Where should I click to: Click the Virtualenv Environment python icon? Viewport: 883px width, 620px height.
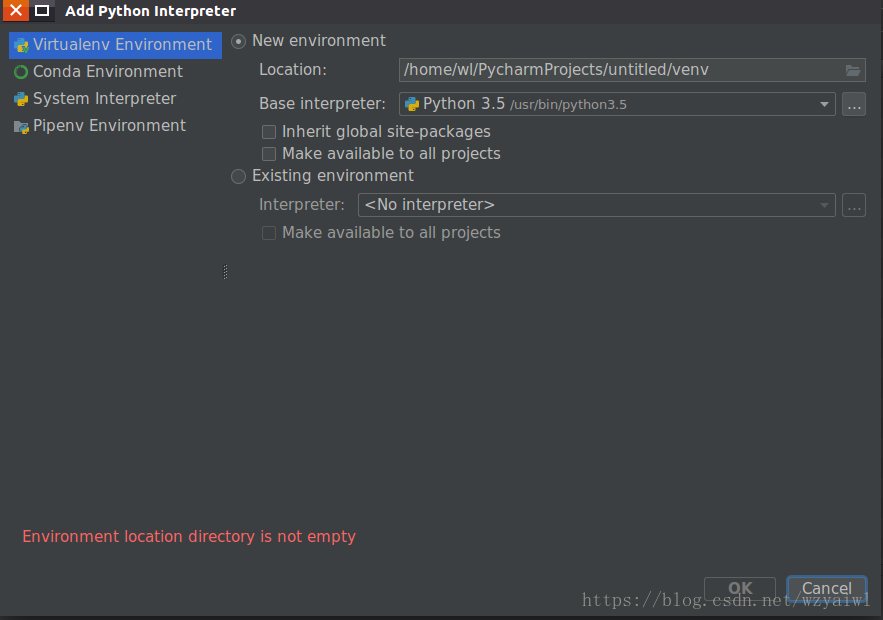pos(21,45)
